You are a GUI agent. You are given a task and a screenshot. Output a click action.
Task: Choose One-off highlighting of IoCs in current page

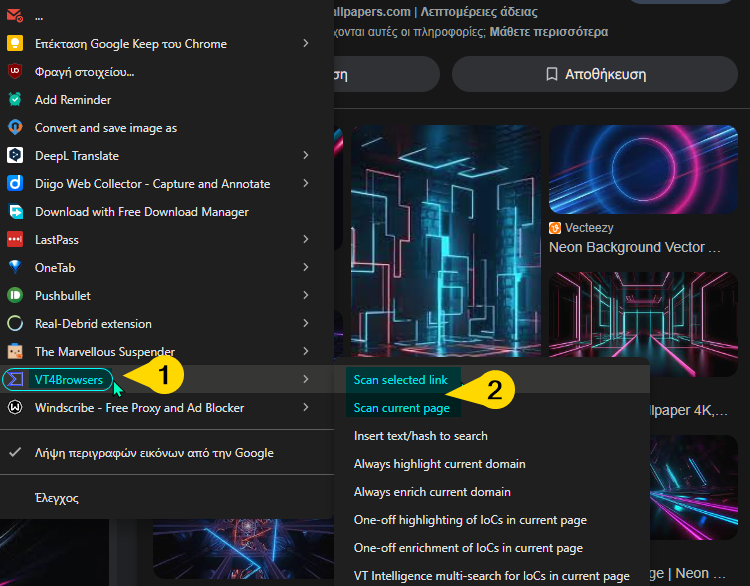click(492, 520)
